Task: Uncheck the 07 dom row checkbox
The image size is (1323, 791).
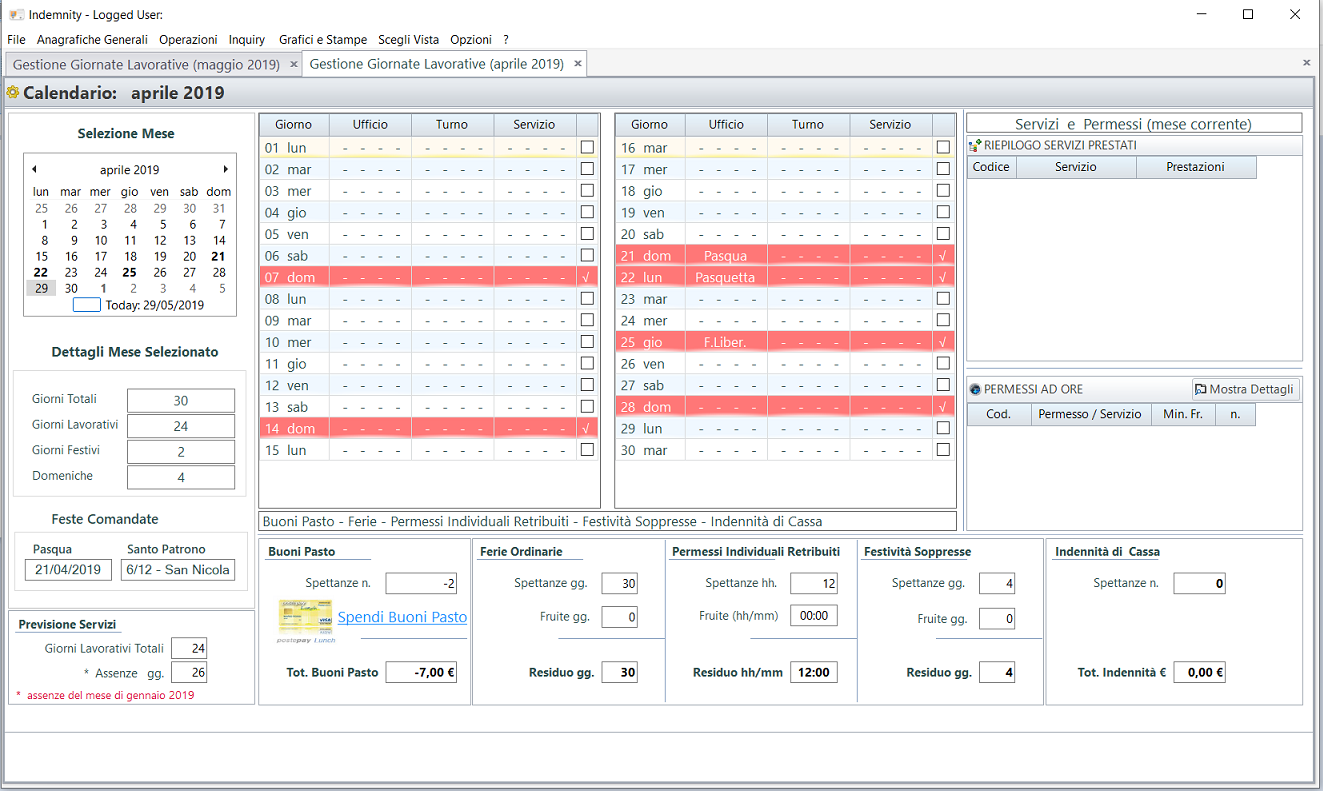Action: tap(587, 277)
